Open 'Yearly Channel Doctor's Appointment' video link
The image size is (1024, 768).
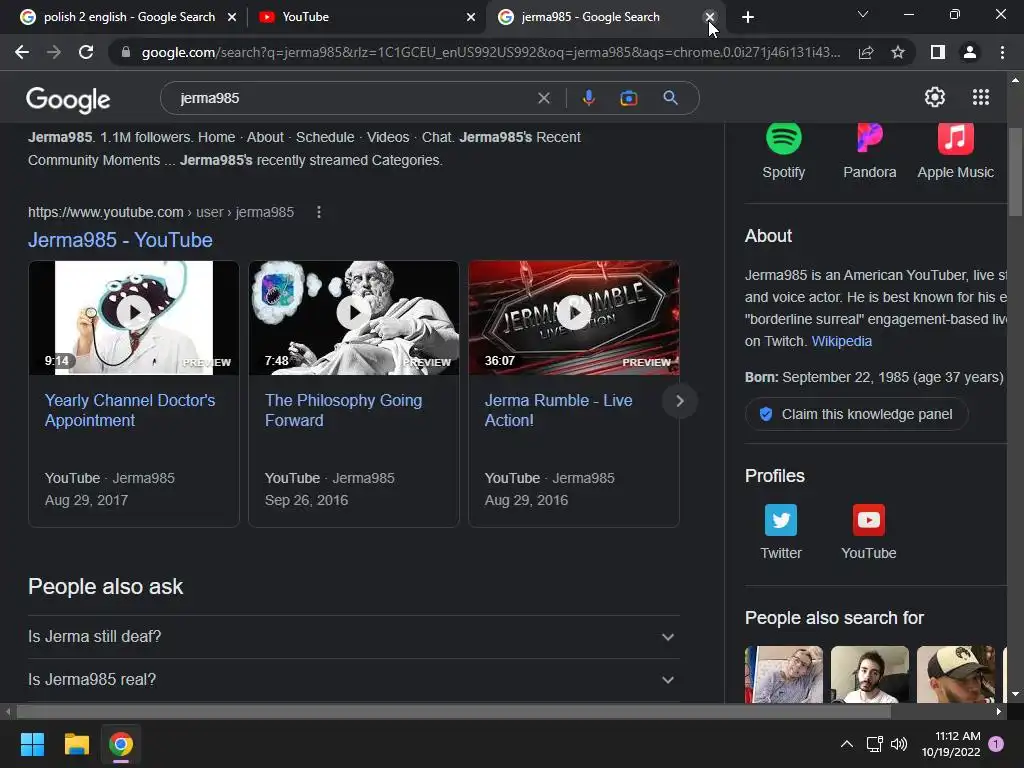pyautogui.click(x=130, y=410)
